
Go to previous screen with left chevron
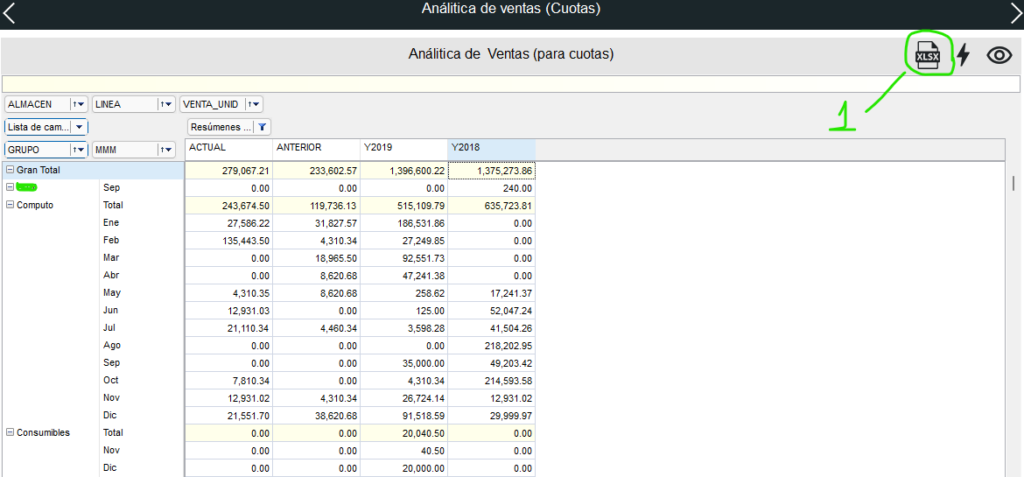8,10
